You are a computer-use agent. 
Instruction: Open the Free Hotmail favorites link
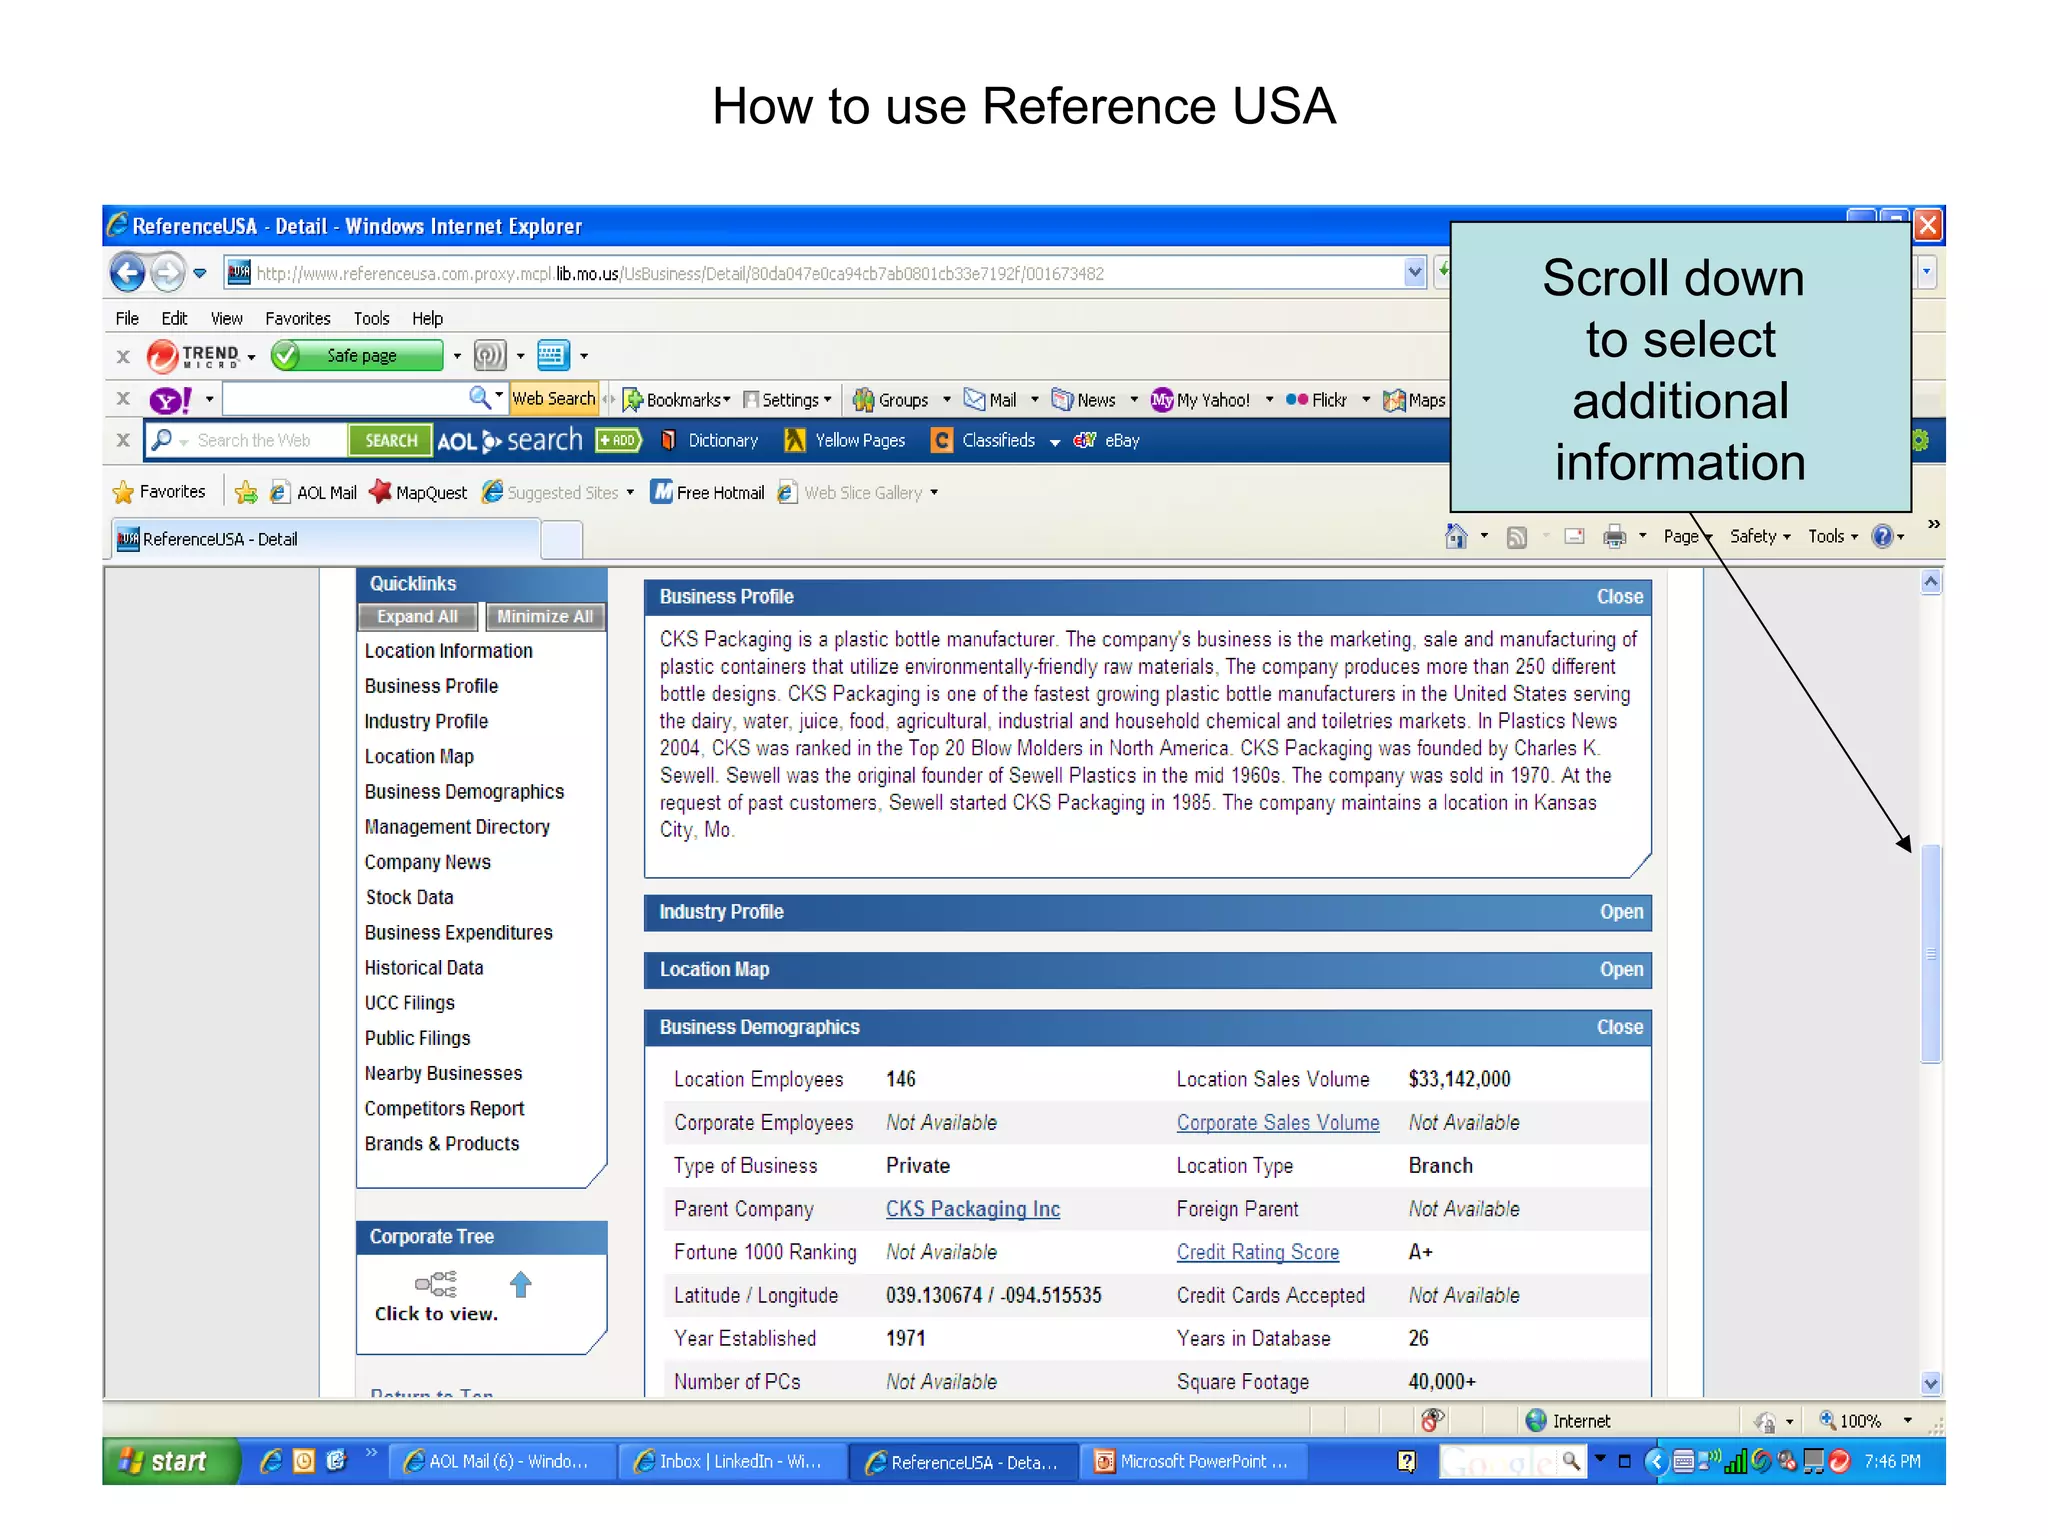pos(708,492)
